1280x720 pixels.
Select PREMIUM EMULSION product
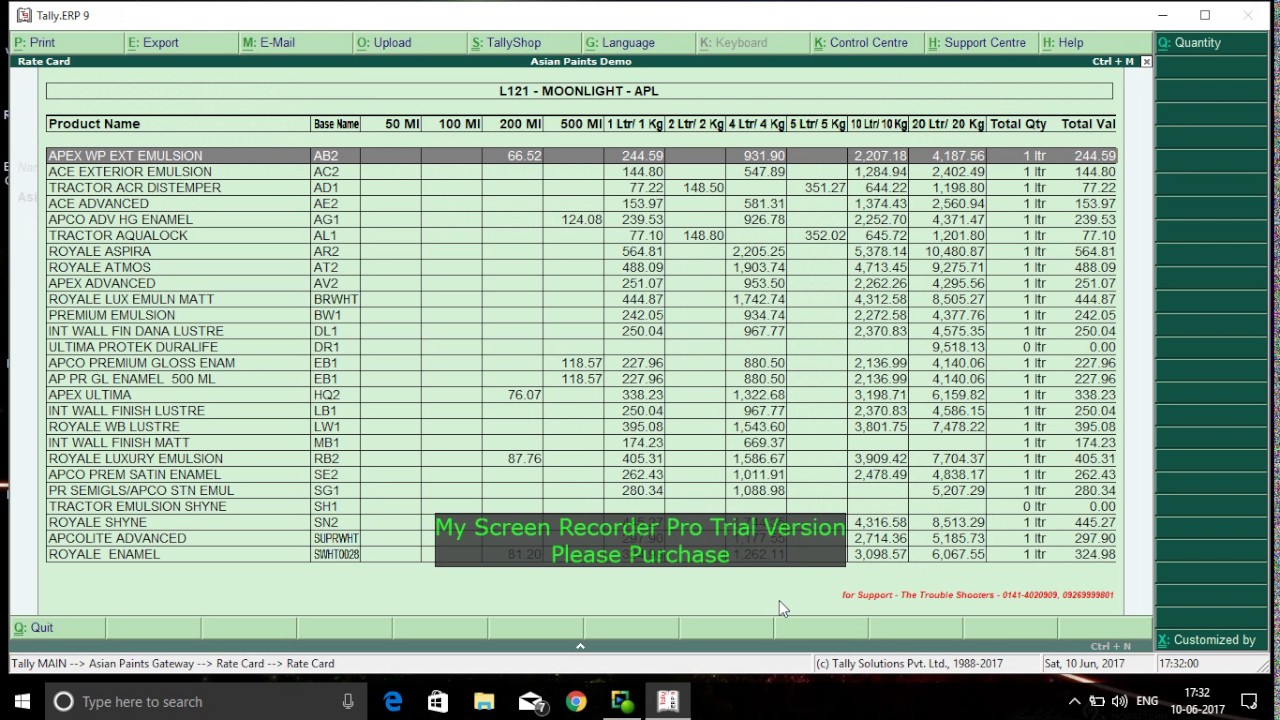point(112,315)
